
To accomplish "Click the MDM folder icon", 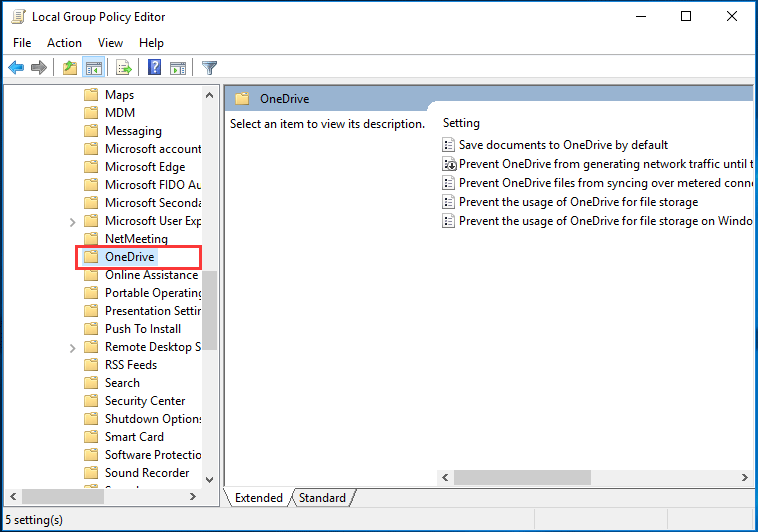I will coord(91,113).
